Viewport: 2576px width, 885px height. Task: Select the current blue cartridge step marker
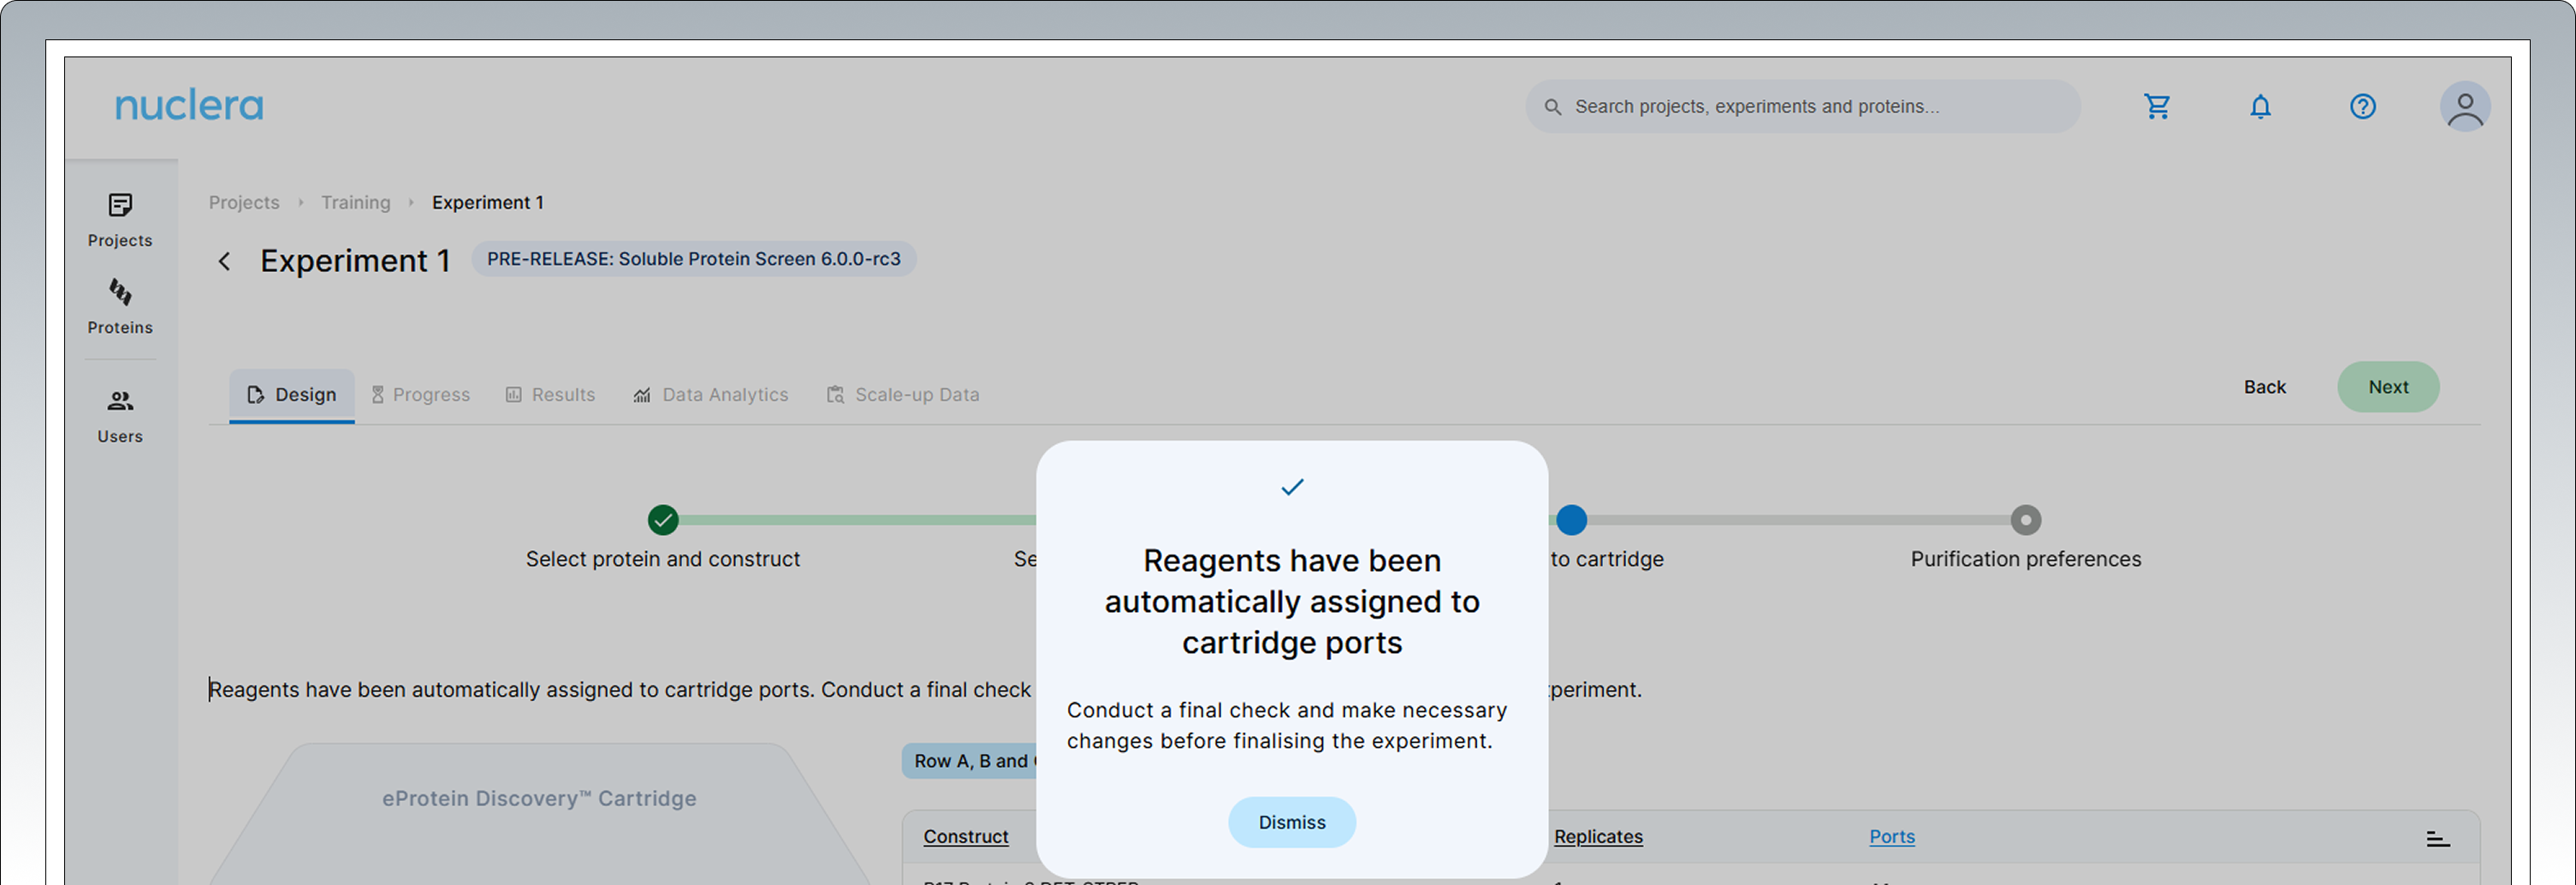tap(1571, 519)
